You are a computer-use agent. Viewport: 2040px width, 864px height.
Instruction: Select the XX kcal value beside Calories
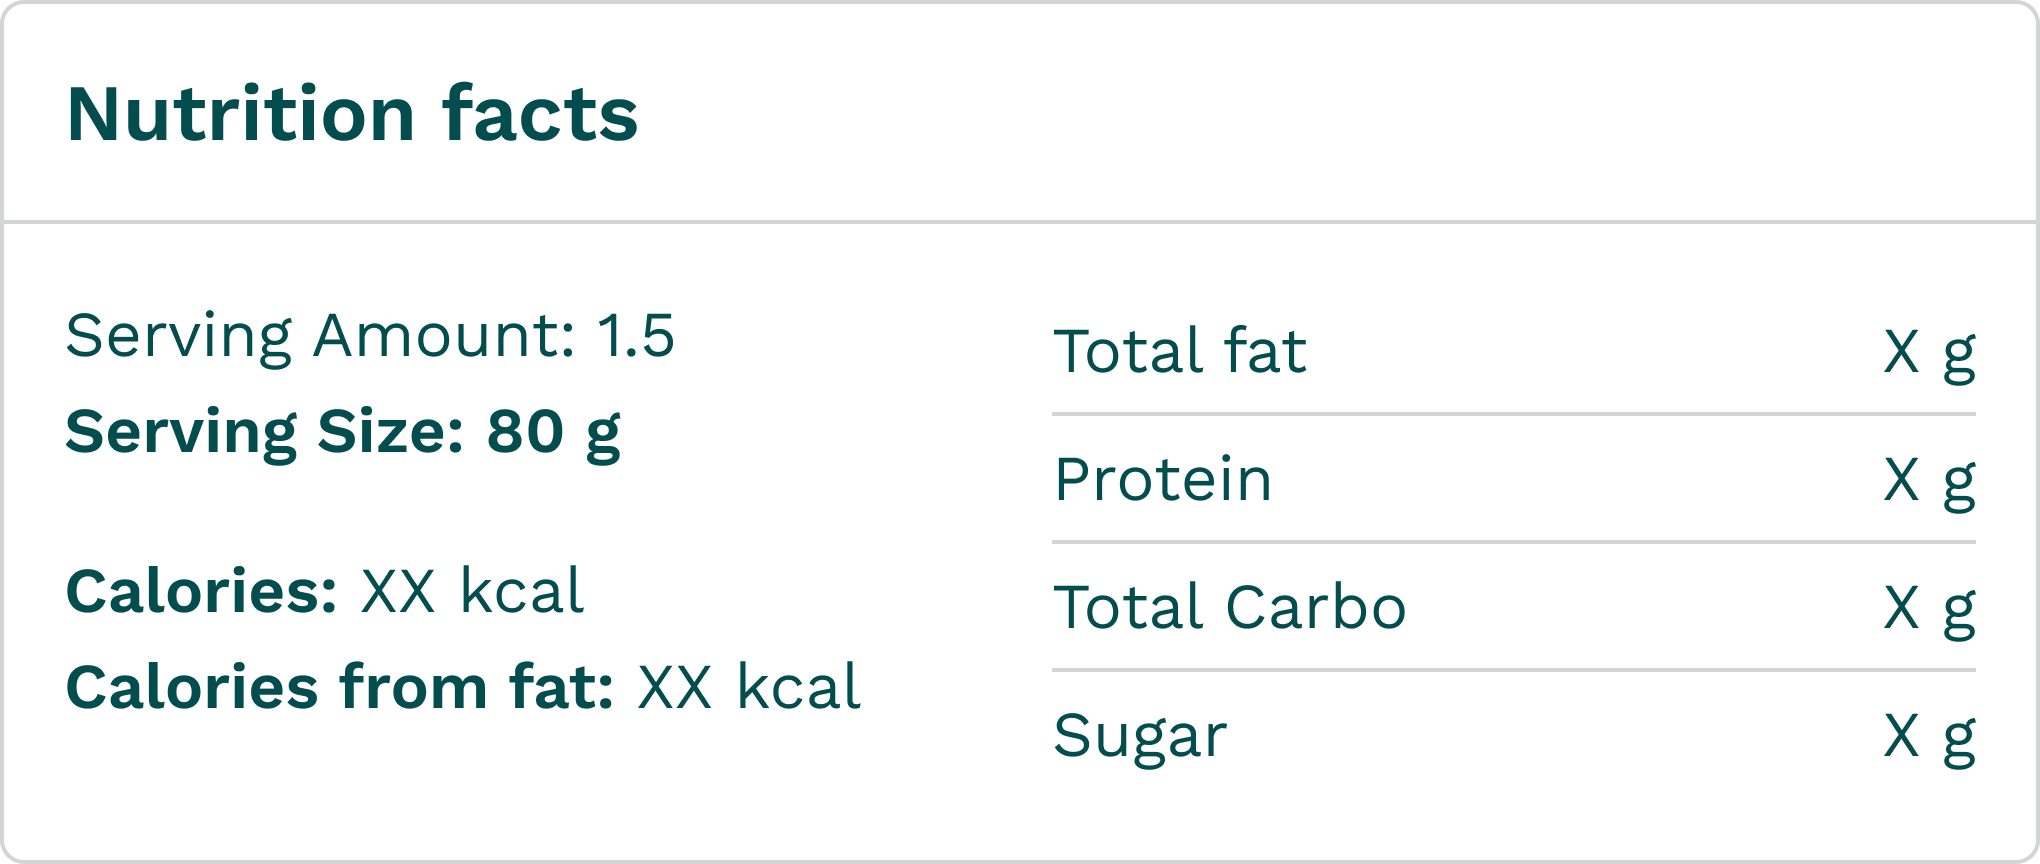[472, 591]
